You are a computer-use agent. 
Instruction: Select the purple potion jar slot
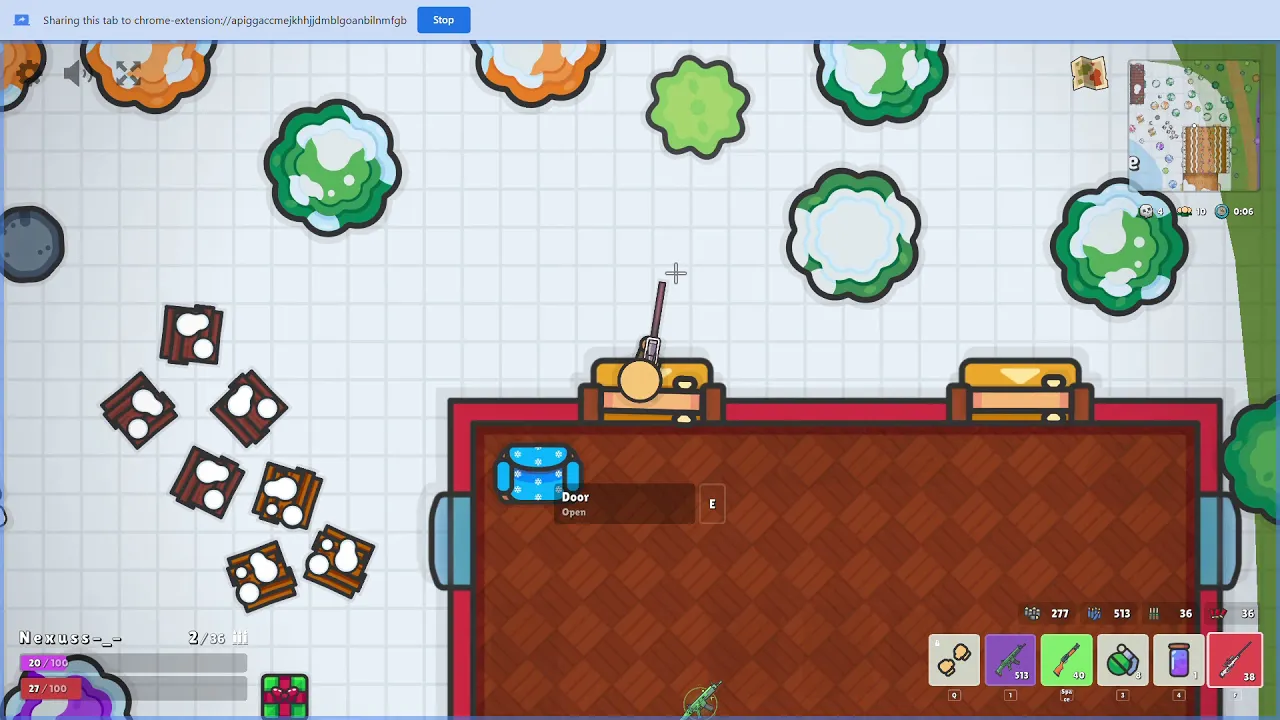(1178, 660)
